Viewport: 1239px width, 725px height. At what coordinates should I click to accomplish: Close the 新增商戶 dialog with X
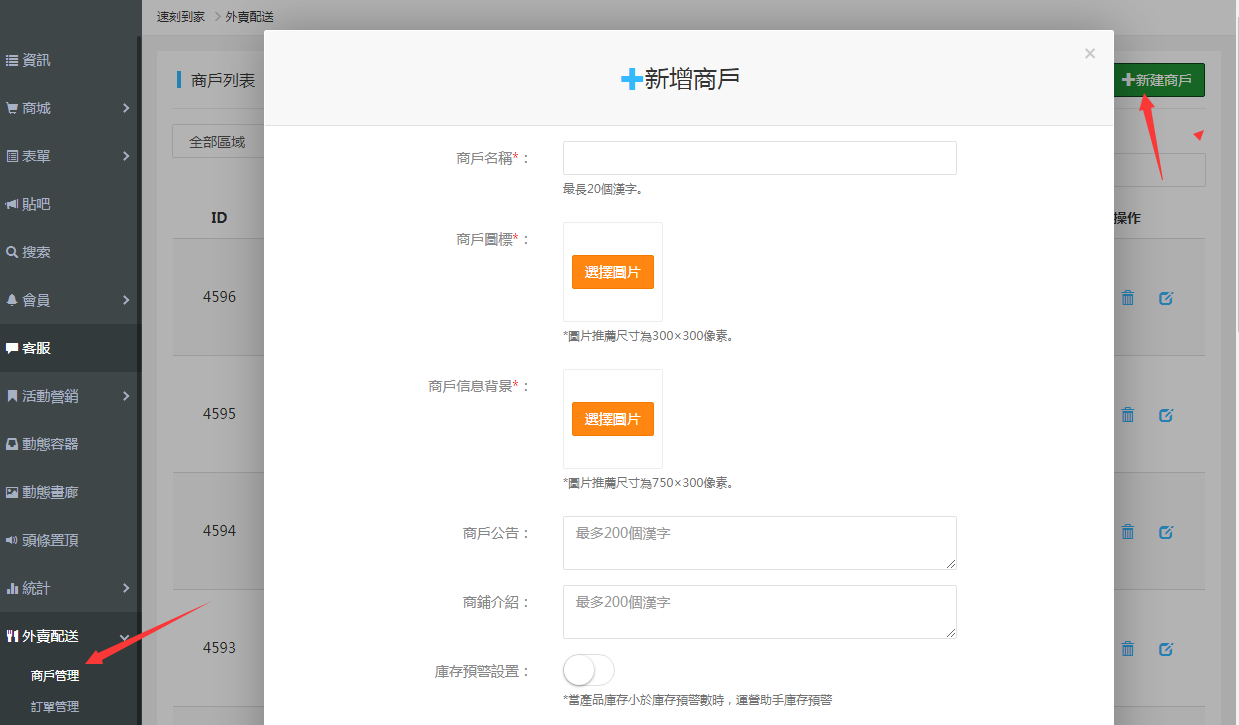coord(1090,54)
